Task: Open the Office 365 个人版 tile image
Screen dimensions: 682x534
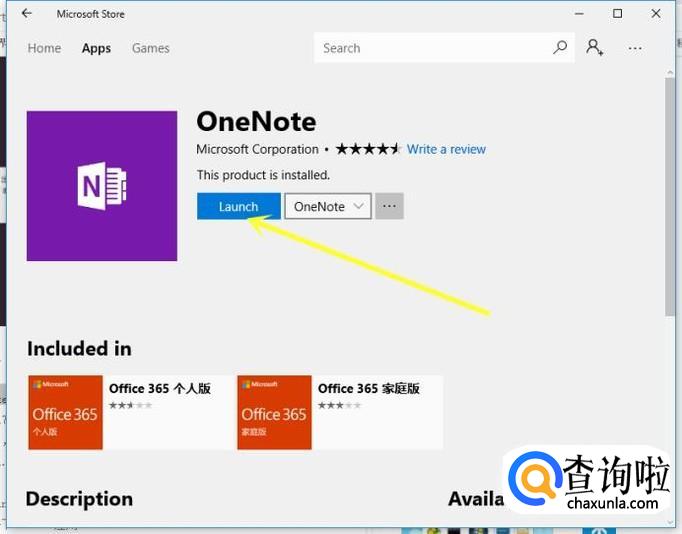Action: 65,412
